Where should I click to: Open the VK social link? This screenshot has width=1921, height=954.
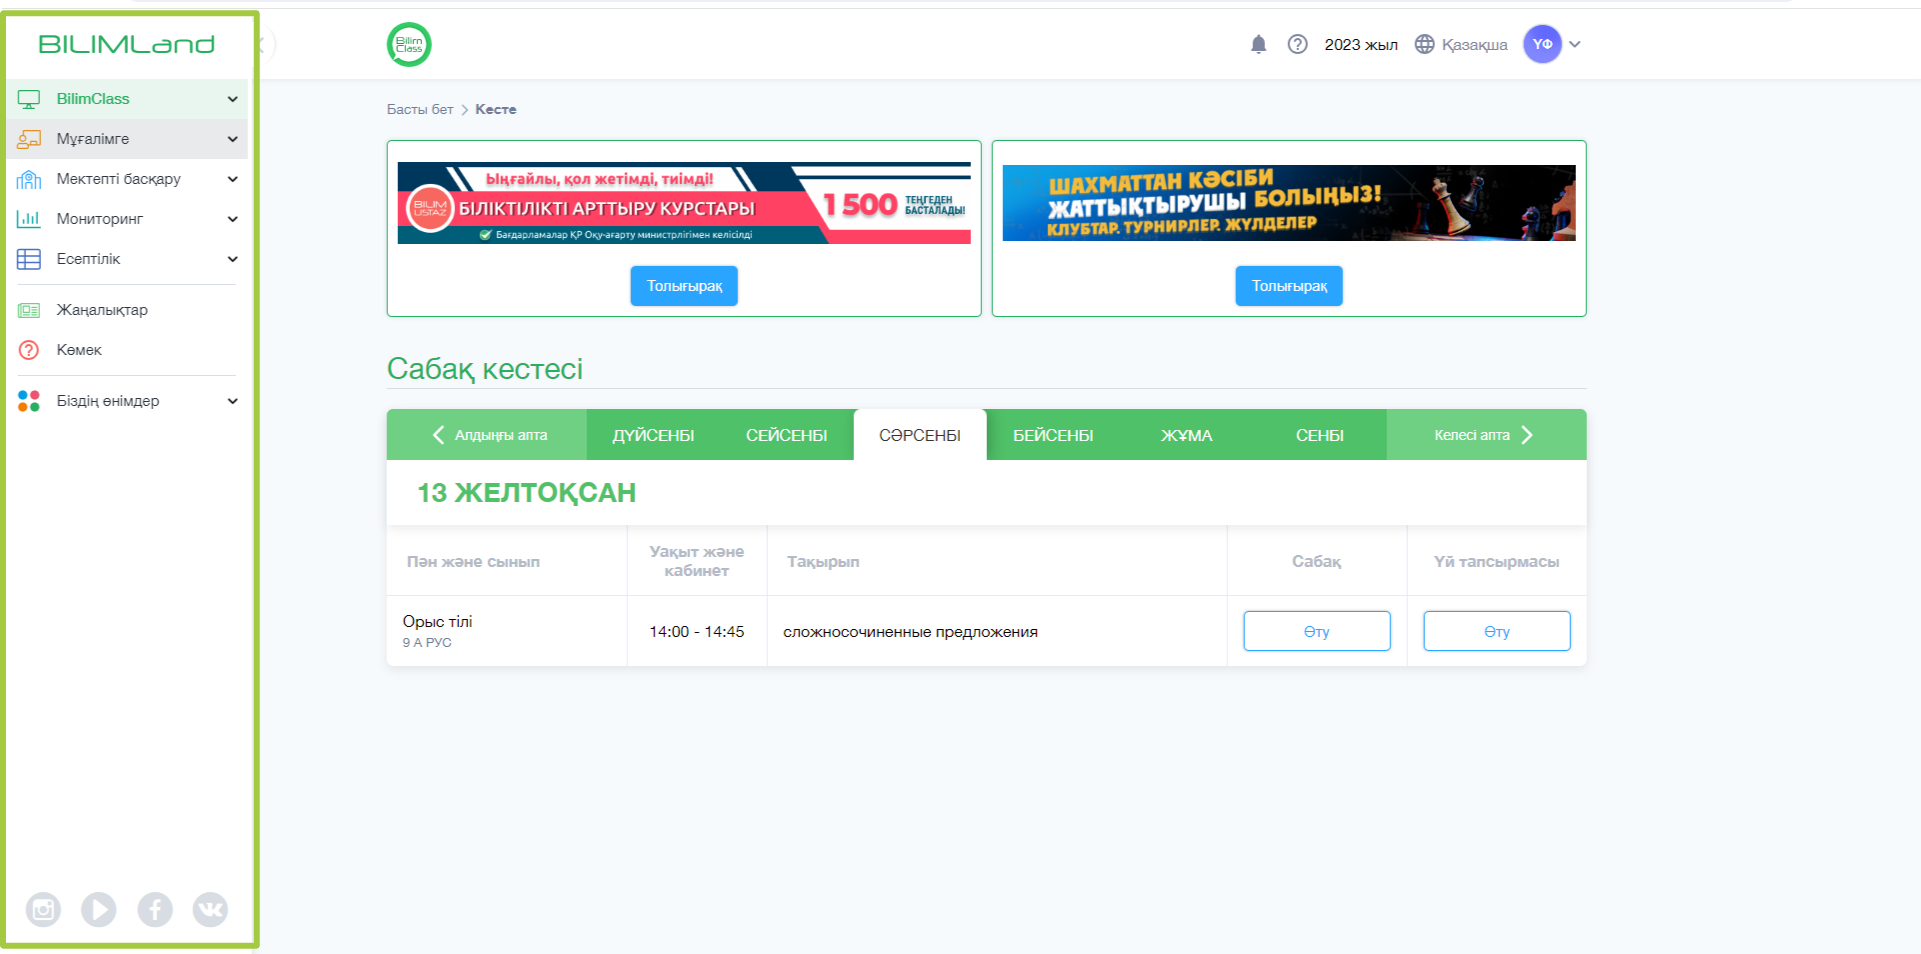210,909
